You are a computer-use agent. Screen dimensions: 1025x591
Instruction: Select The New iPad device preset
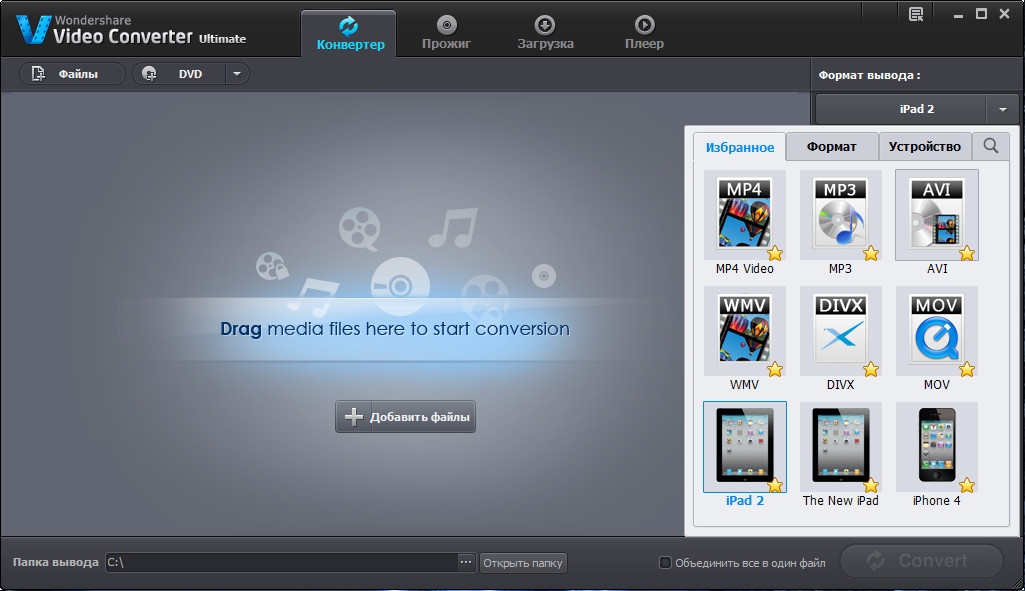[840, 446]
